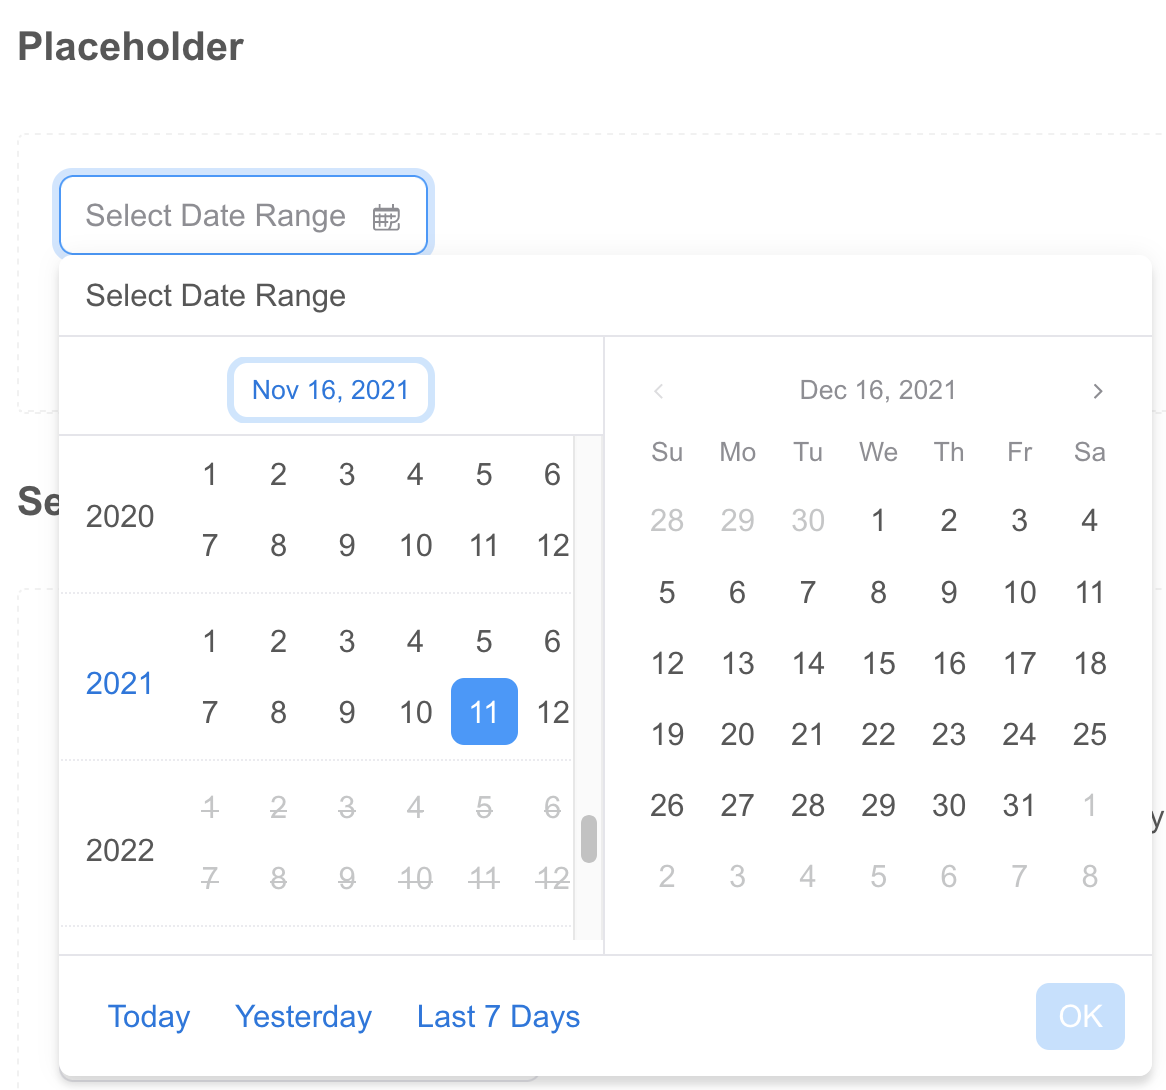Click the calendar icon in the date input
This screenshot has width=1166, height=1090.
[x=387, y=216]
